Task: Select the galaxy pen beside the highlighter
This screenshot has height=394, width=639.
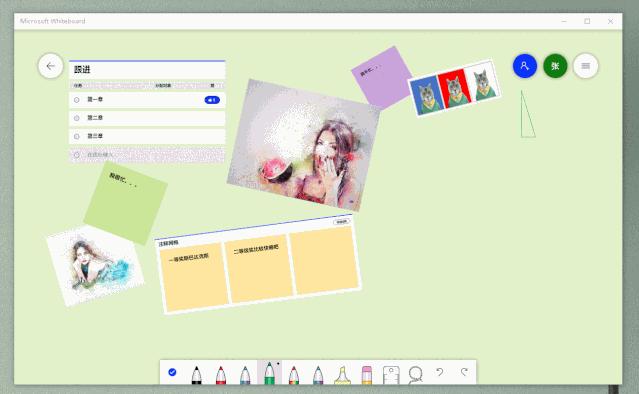Action: [318, 375]
